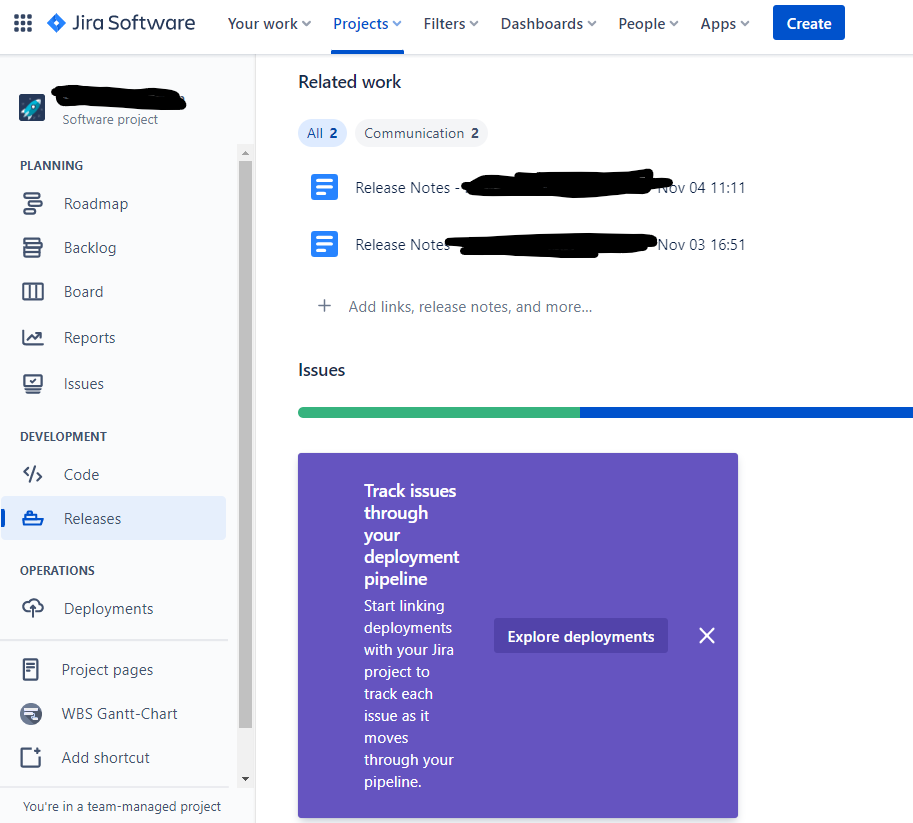Go to WBS Gantt-Chart in the sidebar
This screenshot has height=823, width=913.
coord(114,713)
